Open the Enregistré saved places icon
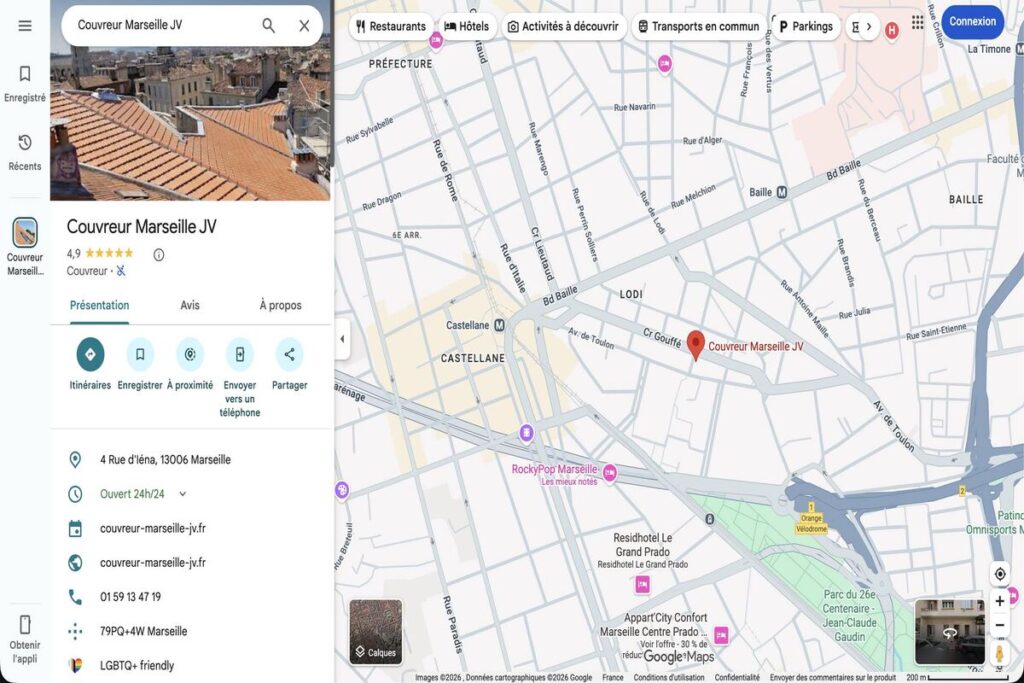Viewport: 1024px width, 683px height. point(25,74)
